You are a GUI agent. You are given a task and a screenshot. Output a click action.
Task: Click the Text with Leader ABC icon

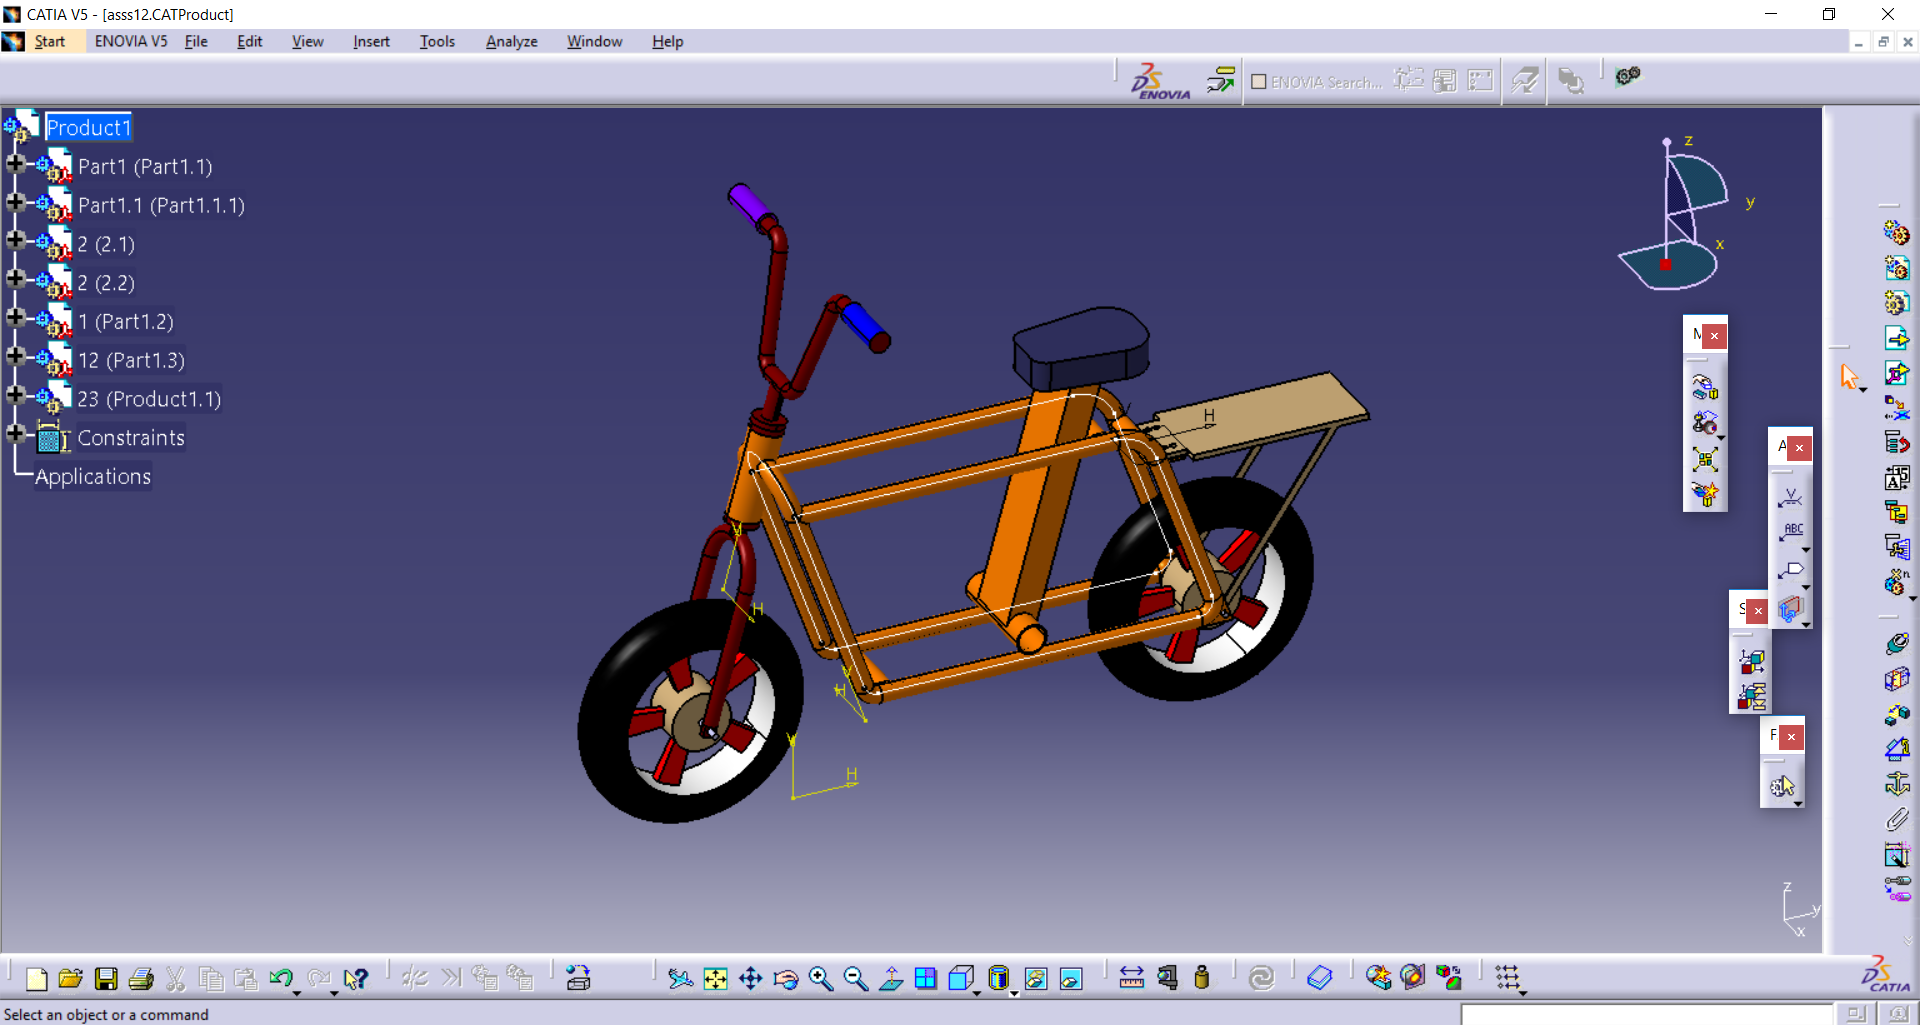(1790, 531)
